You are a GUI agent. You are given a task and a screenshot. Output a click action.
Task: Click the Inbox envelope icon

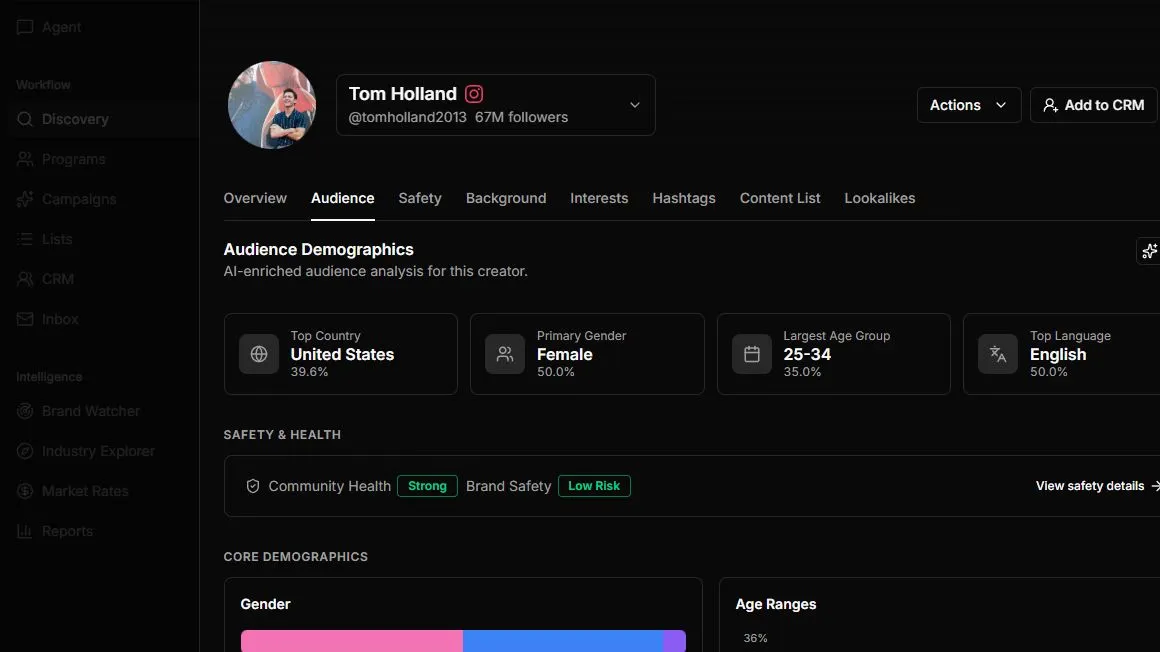click(24, 319)
